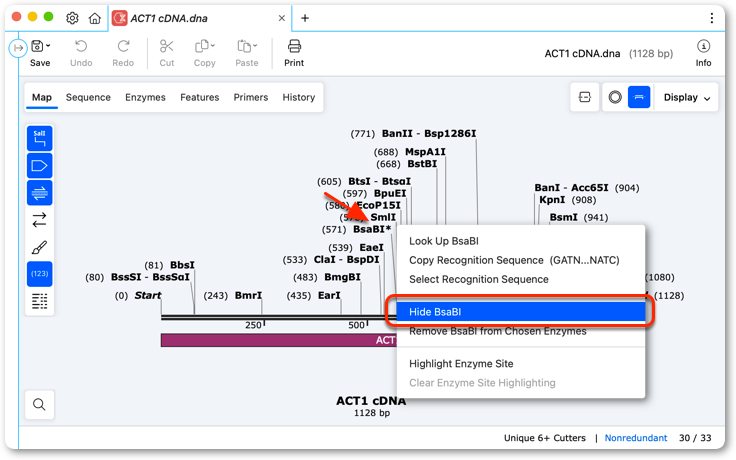Click the Redo toolbar button
The width and height of the screenshot is (736, 460).
pyautogui.click(x=123, y=53)
